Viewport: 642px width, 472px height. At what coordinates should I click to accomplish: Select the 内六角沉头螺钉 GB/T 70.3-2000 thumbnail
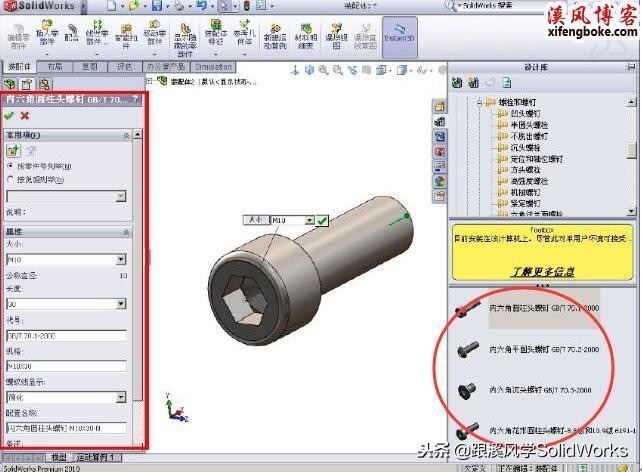click(467, 391)
